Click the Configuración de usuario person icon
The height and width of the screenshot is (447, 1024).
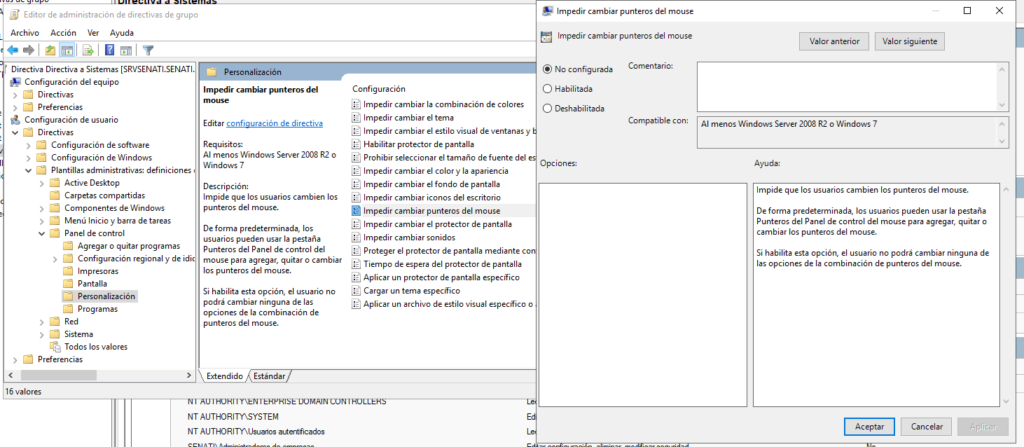(16, 120)
